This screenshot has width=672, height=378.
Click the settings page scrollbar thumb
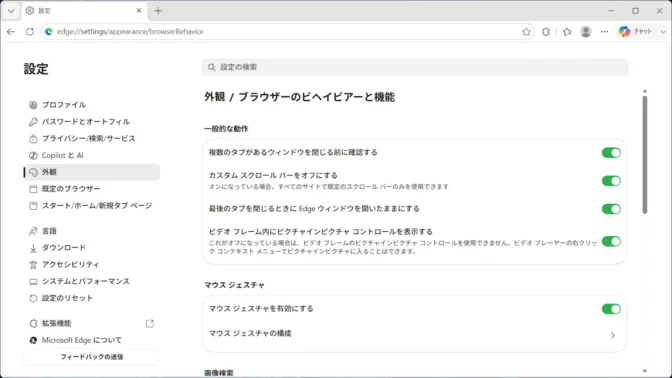pyautogui.click(x=645, y=154)
